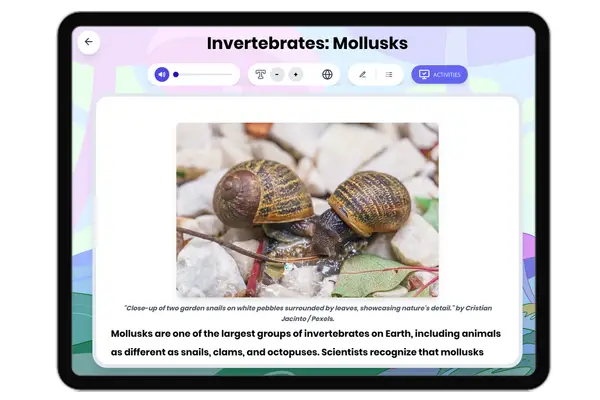Click the photo caption by Cristian Jacinto
This screenshot has height=400, width=600.
308,313
